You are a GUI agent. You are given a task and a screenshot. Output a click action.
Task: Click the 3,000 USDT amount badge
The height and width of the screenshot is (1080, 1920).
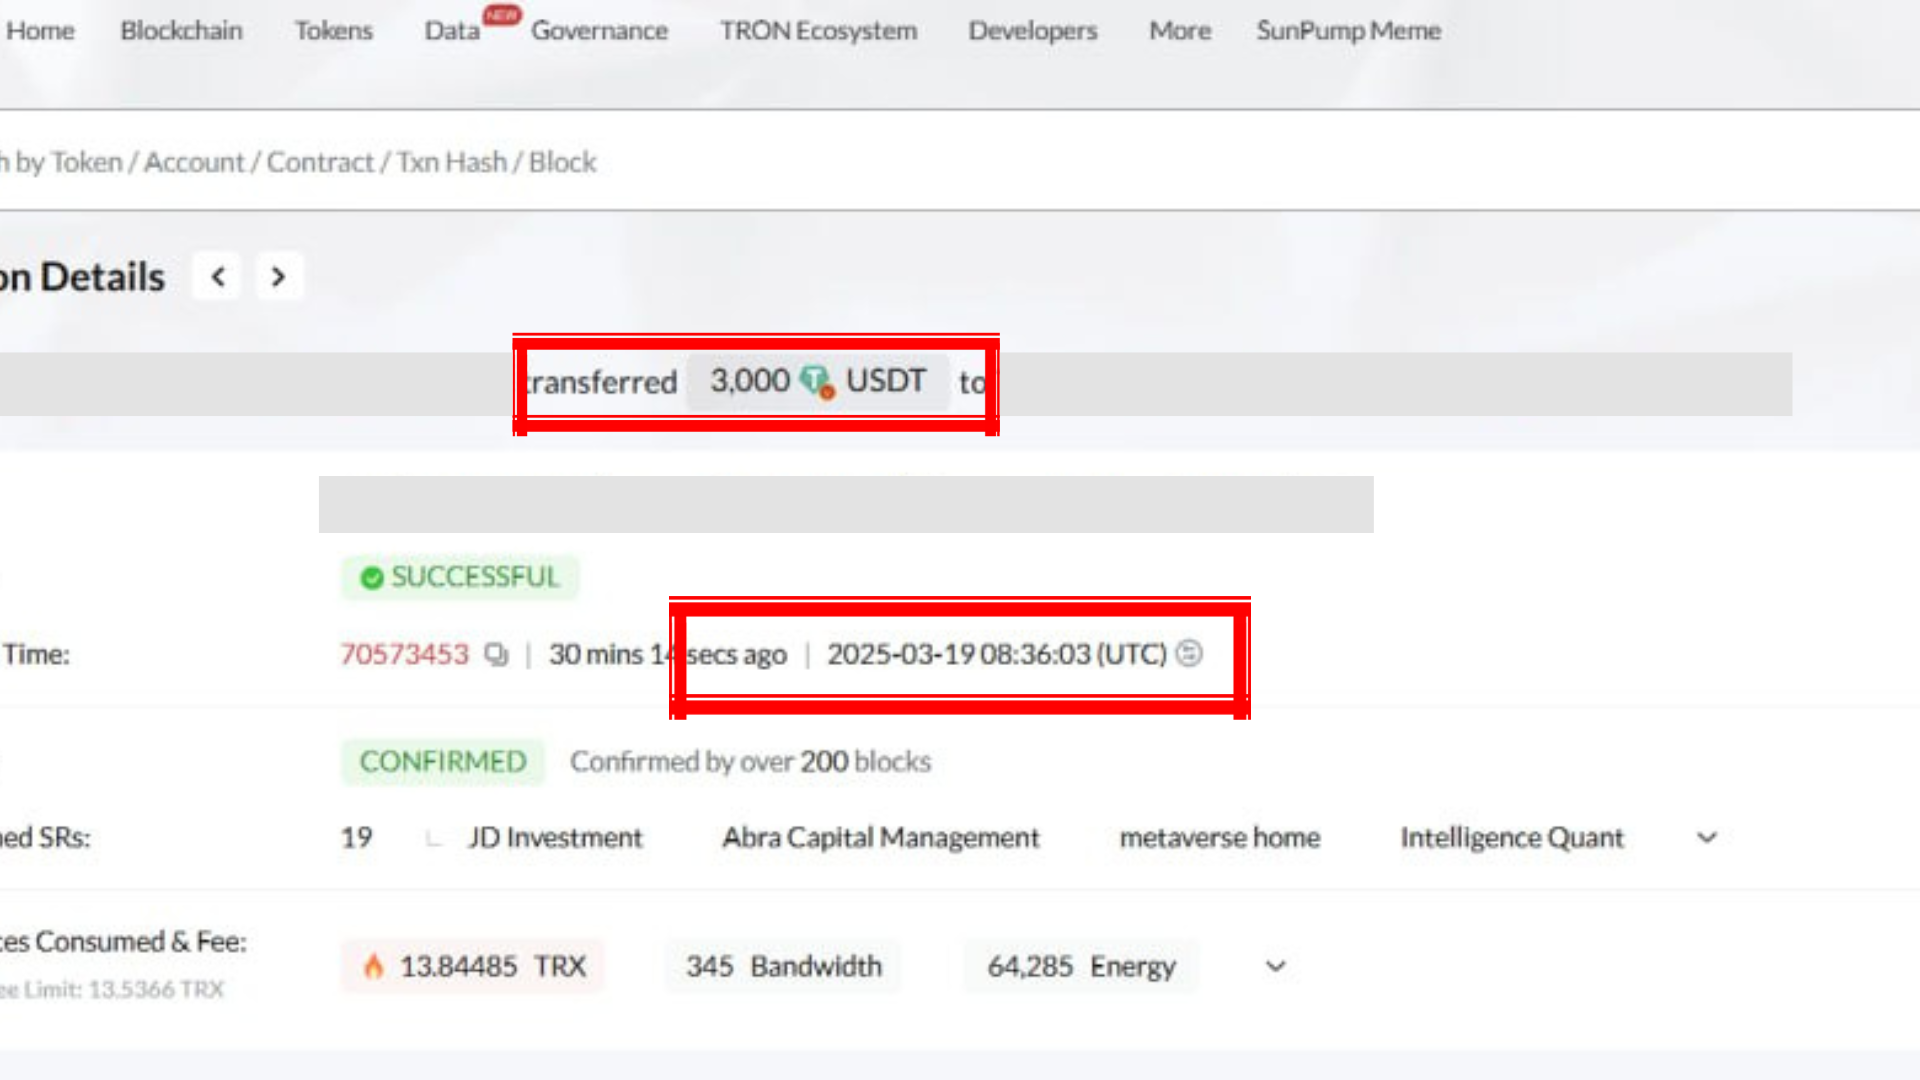[818, 381]
